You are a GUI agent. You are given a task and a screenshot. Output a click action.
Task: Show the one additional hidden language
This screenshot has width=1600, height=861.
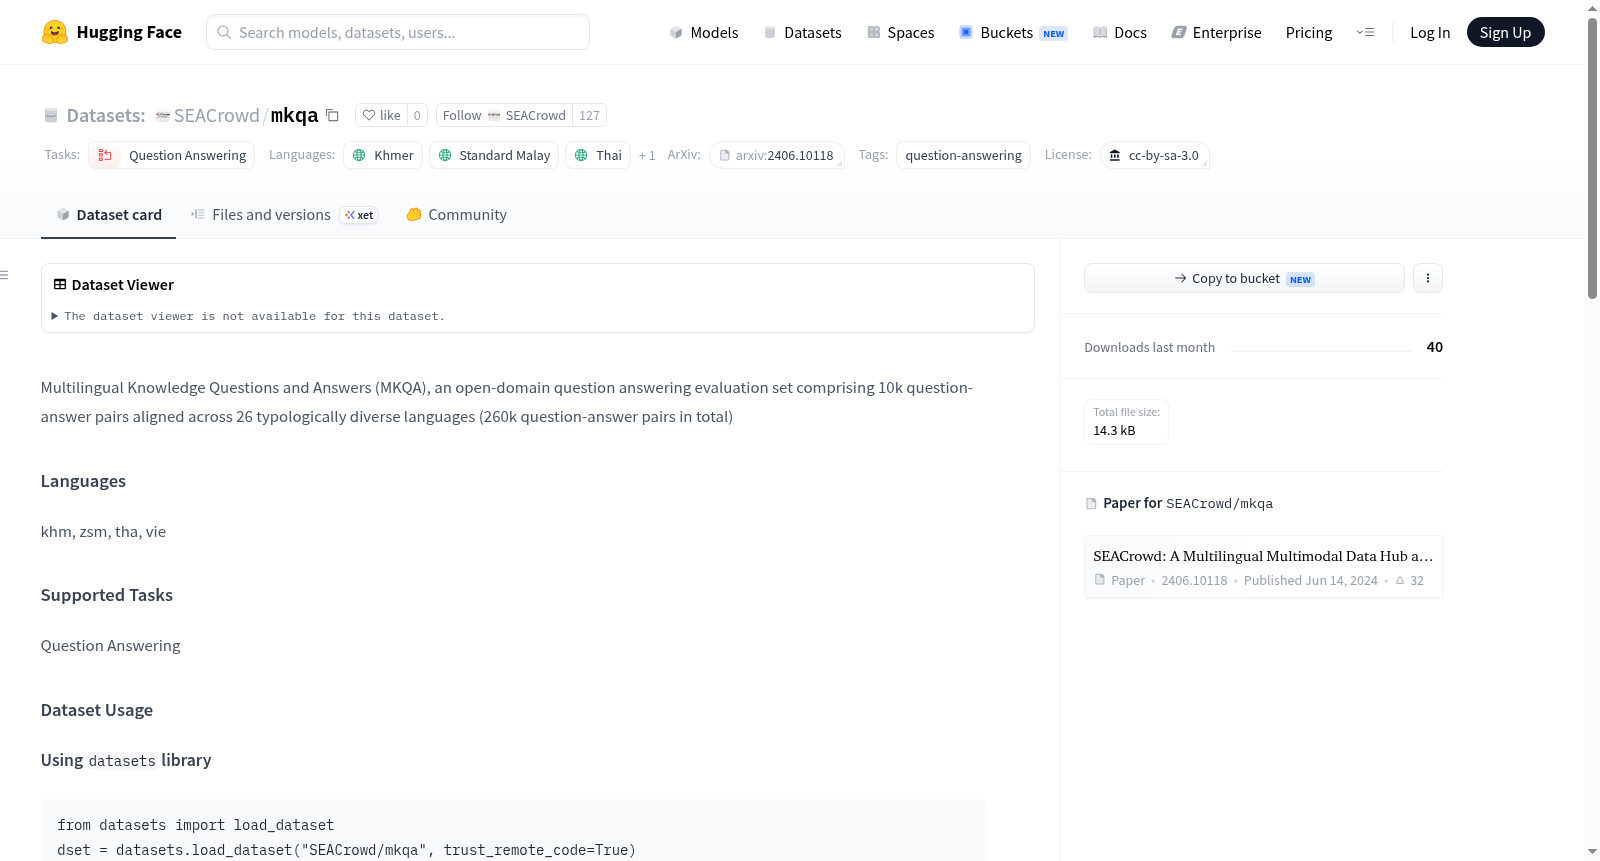[x=647, y=155]
